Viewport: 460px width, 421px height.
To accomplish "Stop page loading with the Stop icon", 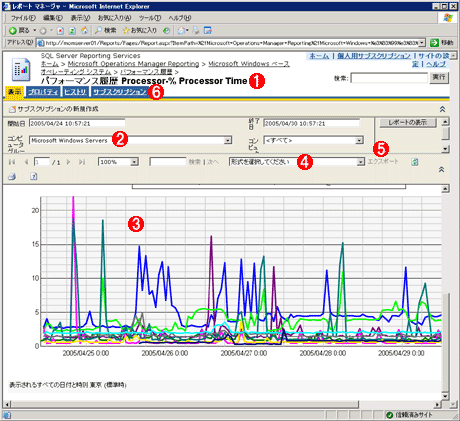I will [60, 31].
